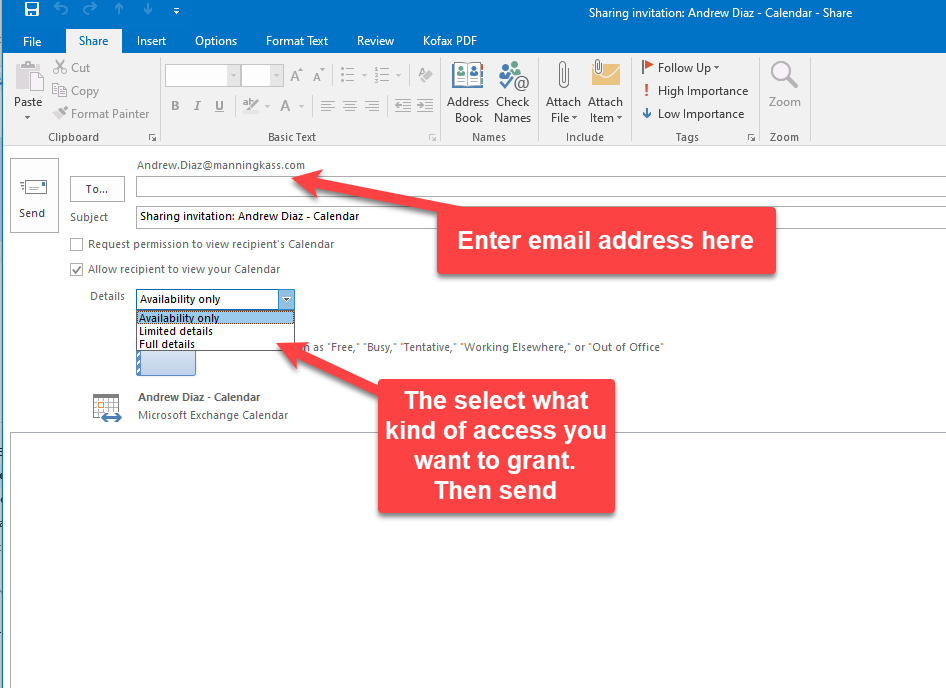
Task: Select the Format Painter tool
Action: [x=100, y=113]
